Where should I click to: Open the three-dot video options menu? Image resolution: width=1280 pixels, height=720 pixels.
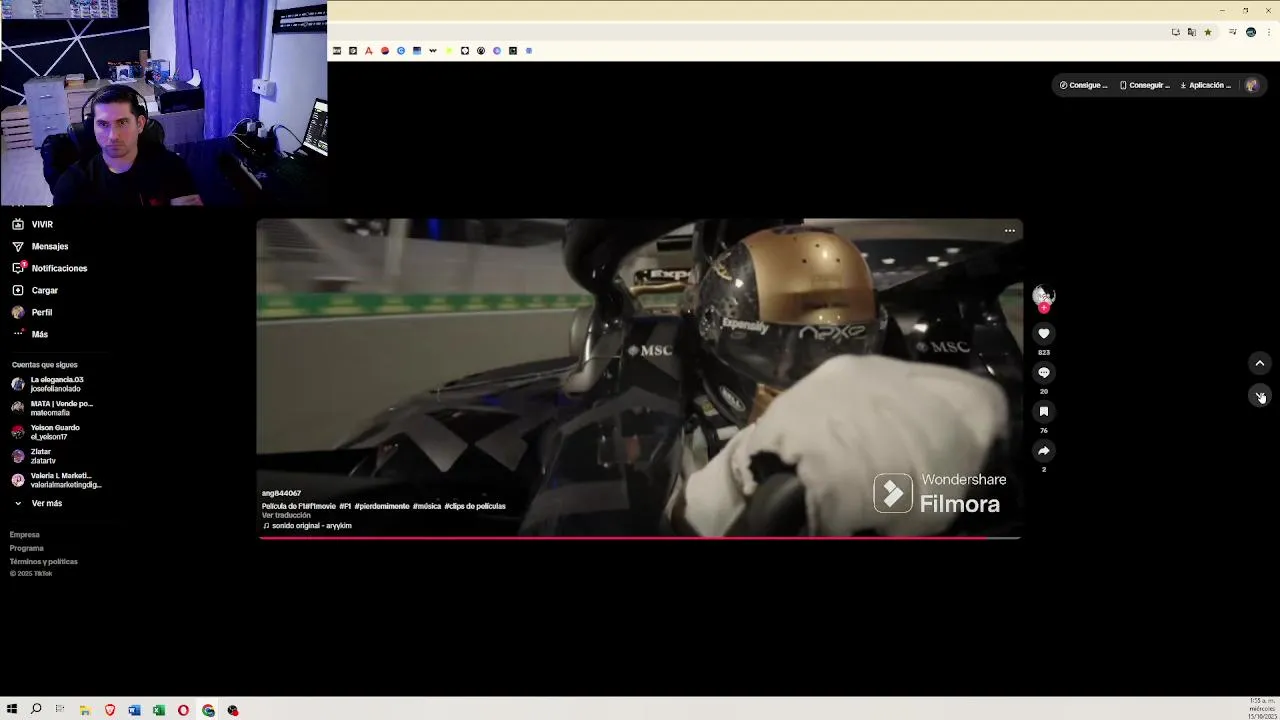1010,231
